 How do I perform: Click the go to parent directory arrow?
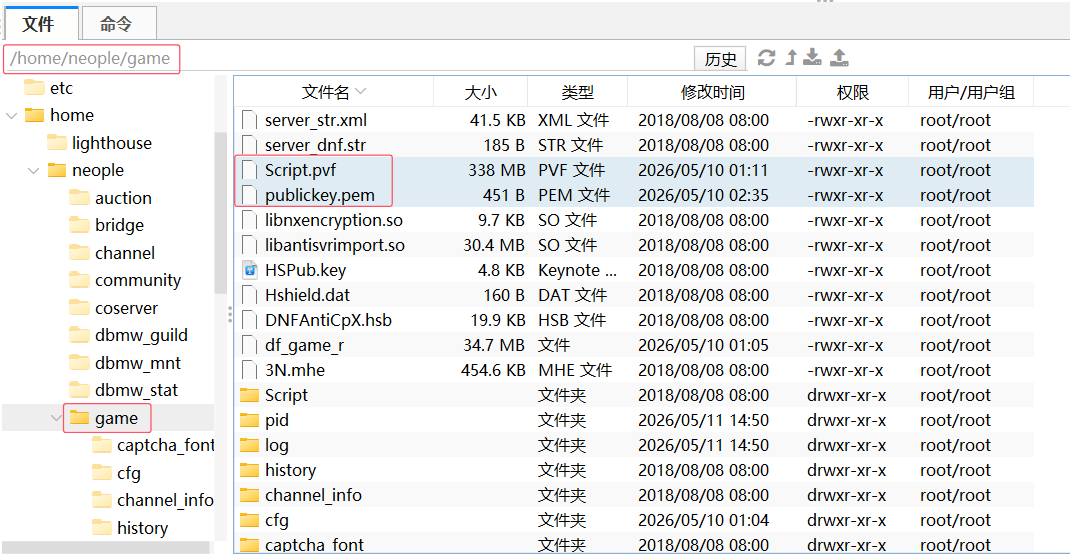coord(791,58)
